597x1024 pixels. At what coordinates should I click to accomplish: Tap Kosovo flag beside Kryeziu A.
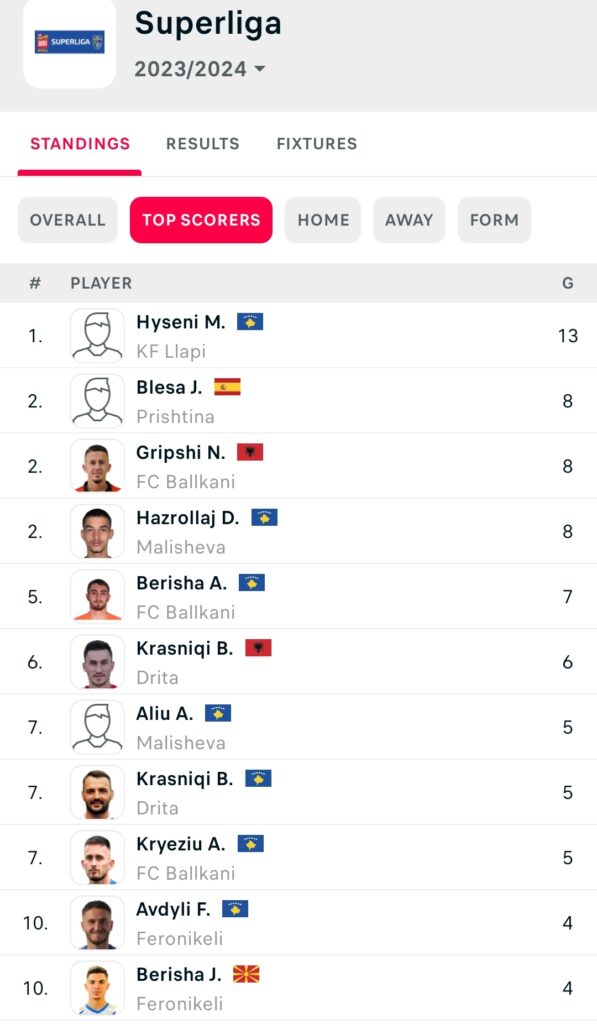pos(250,844)
